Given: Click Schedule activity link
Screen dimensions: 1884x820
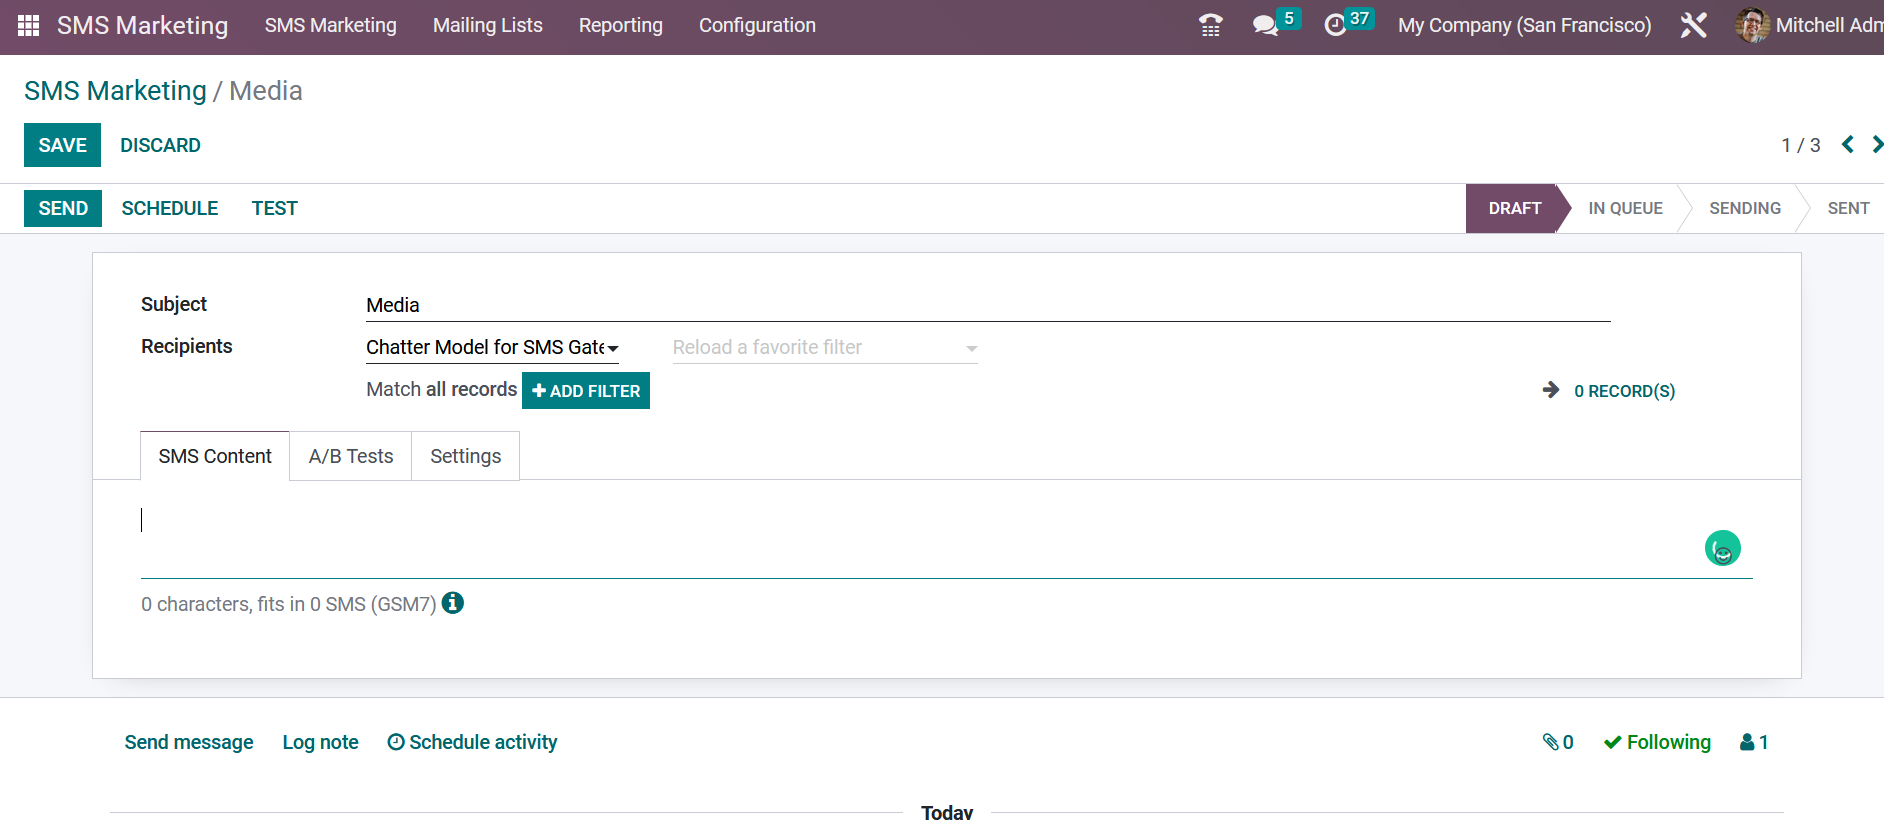Looking at the screenshot, I should click(472, 742).
